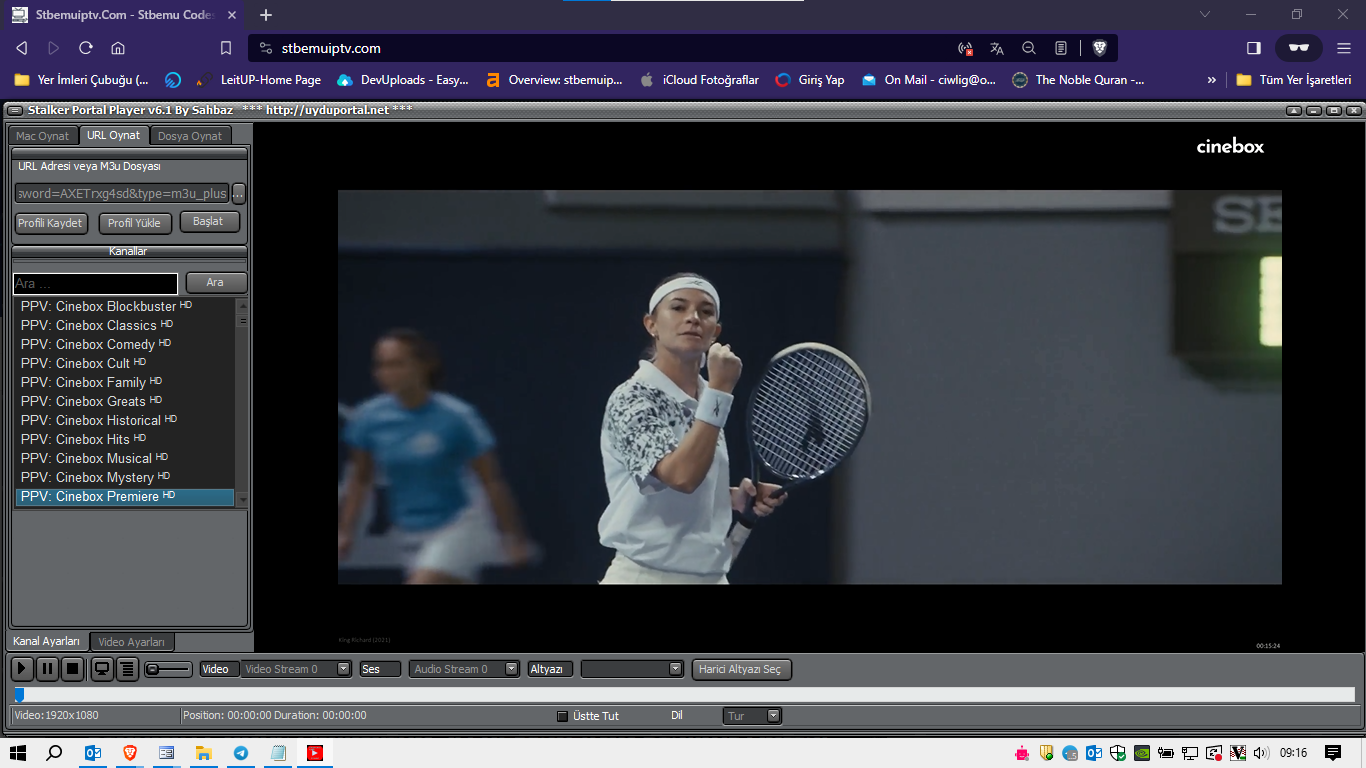The height and width of the screenshot is (768, 1366).
Task: Open Telegram from the taskbar
Action: [241, 753]
